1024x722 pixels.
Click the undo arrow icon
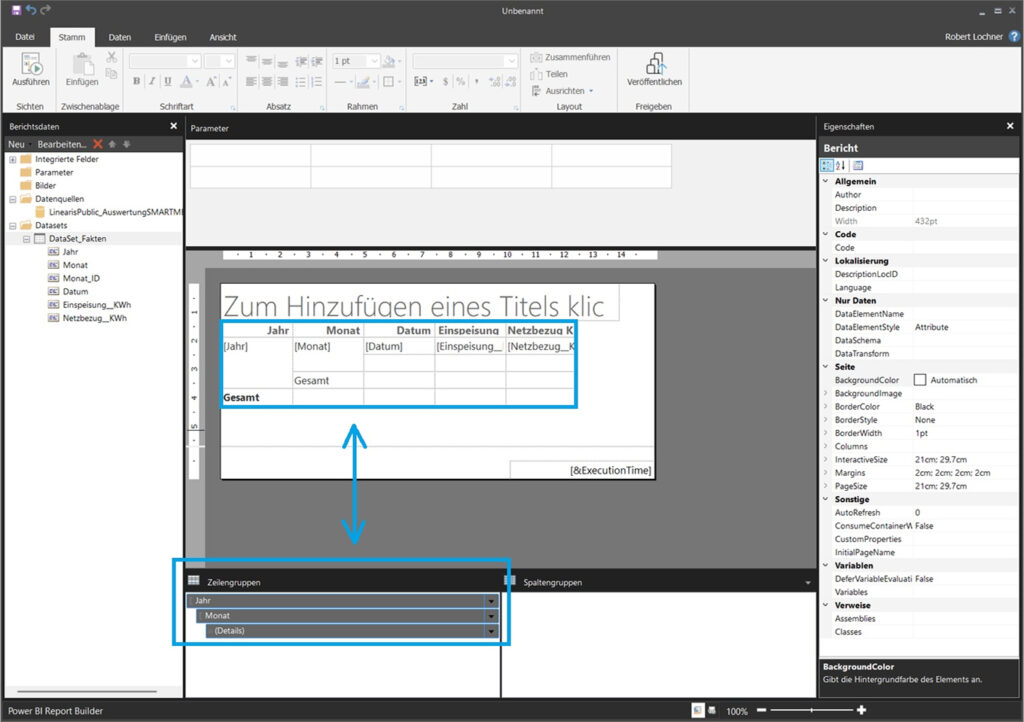(x=30, y=10)
